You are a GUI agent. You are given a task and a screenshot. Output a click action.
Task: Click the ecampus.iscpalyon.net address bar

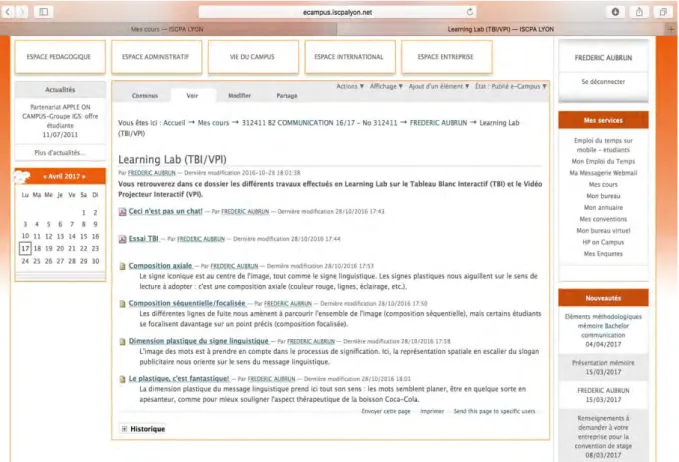337,12
